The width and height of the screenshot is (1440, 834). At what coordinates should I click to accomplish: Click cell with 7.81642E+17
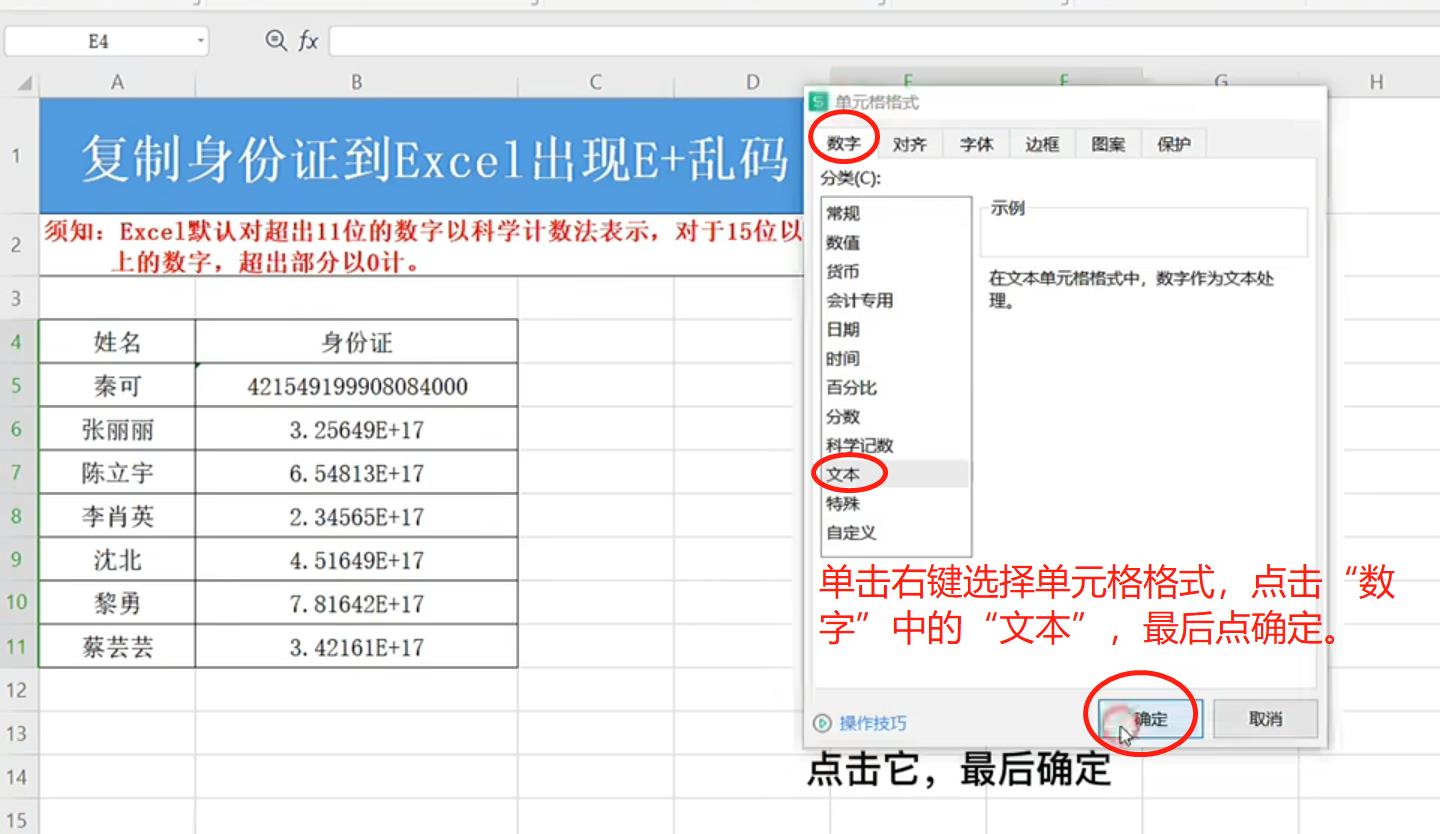pos(356,603)
